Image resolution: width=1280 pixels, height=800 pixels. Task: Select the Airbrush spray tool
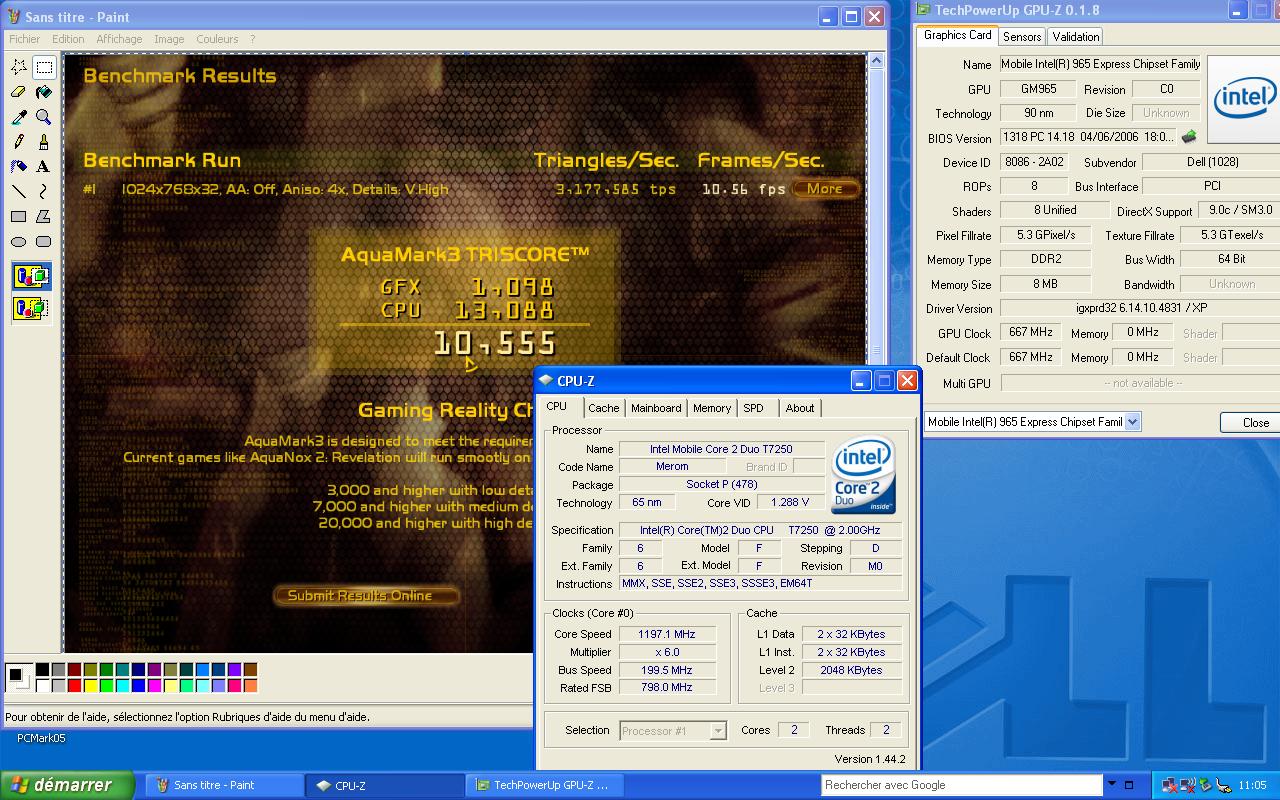tap(19, 167)
